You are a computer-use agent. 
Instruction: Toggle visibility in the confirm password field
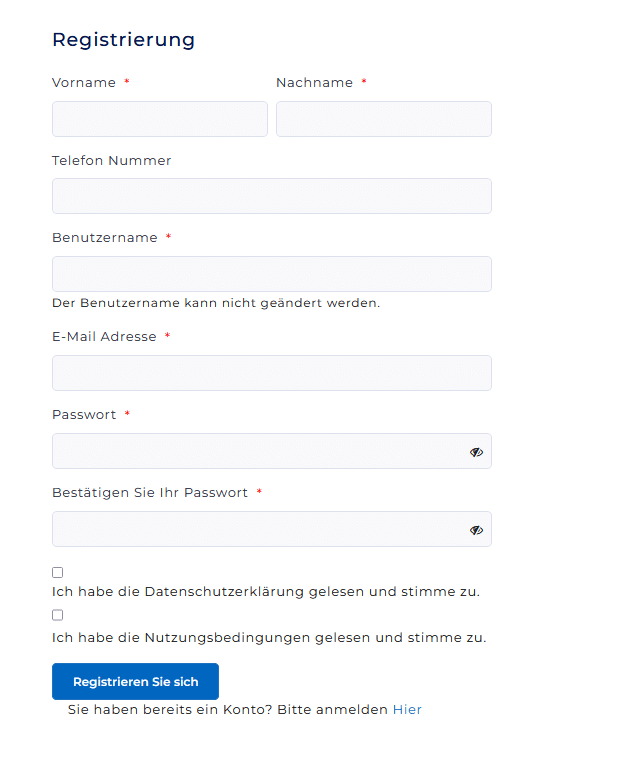pos(476,530)
